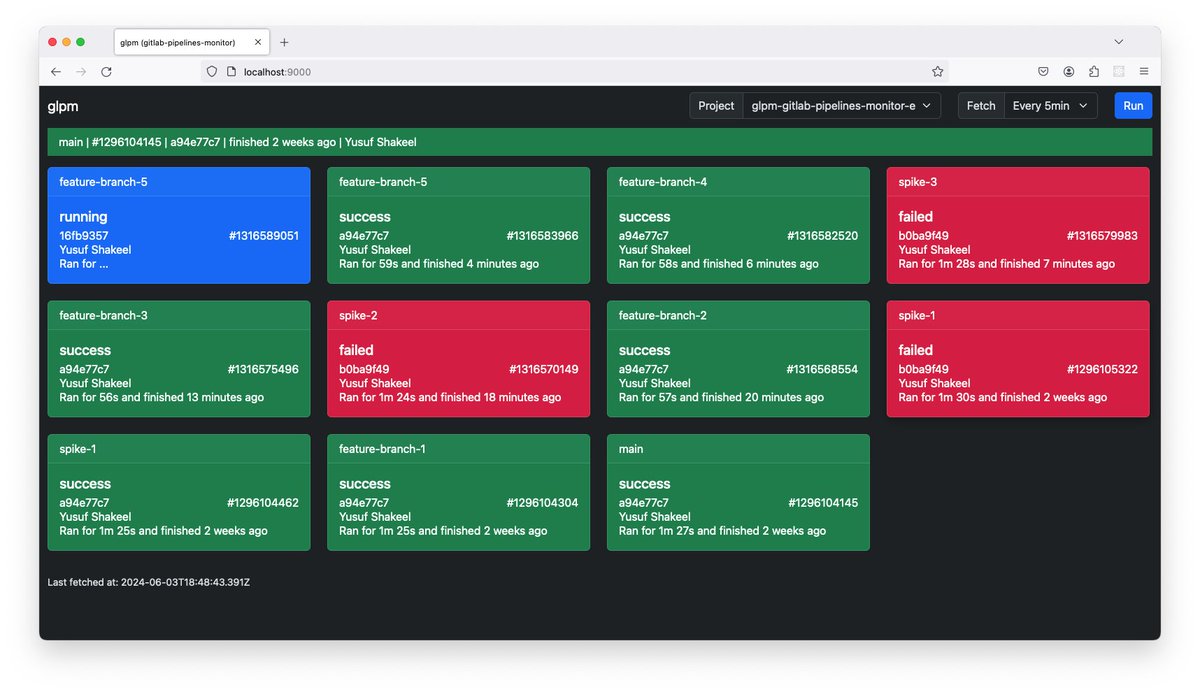This screenshot has width=1200, height=692.
Task: Close the glpm browser tab
Action: [258, 43]
